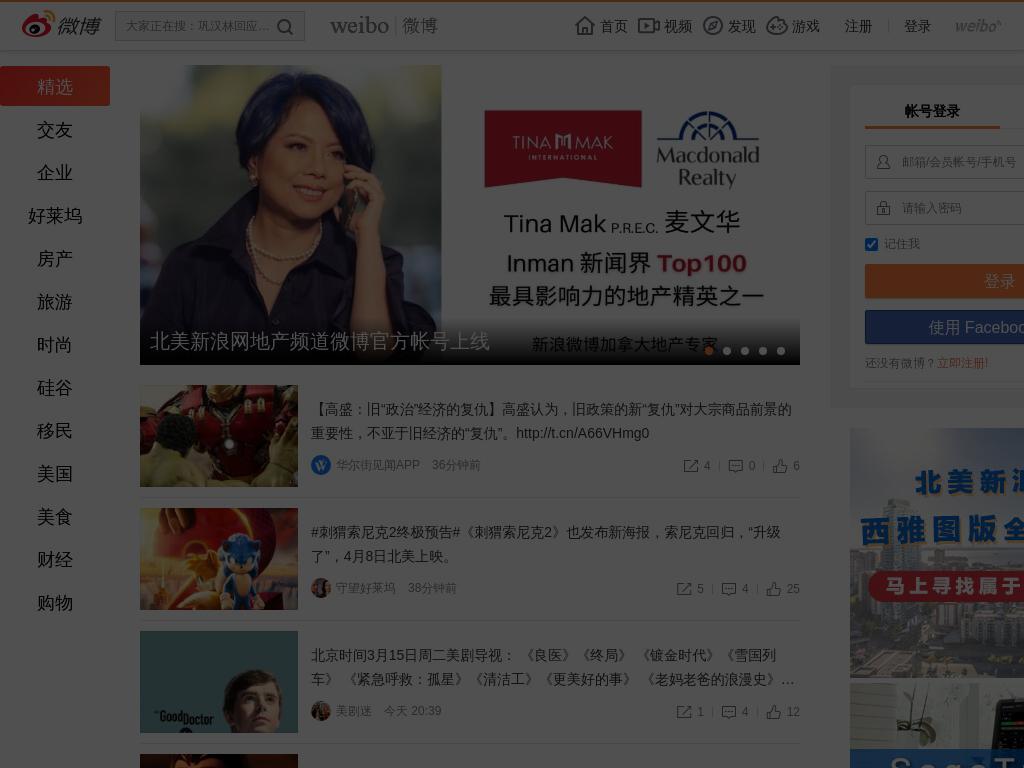Viewport: 1024px width, 768px height.
Task: Comment icon on 守望好莱坞 post
Action: pos(729,589)
